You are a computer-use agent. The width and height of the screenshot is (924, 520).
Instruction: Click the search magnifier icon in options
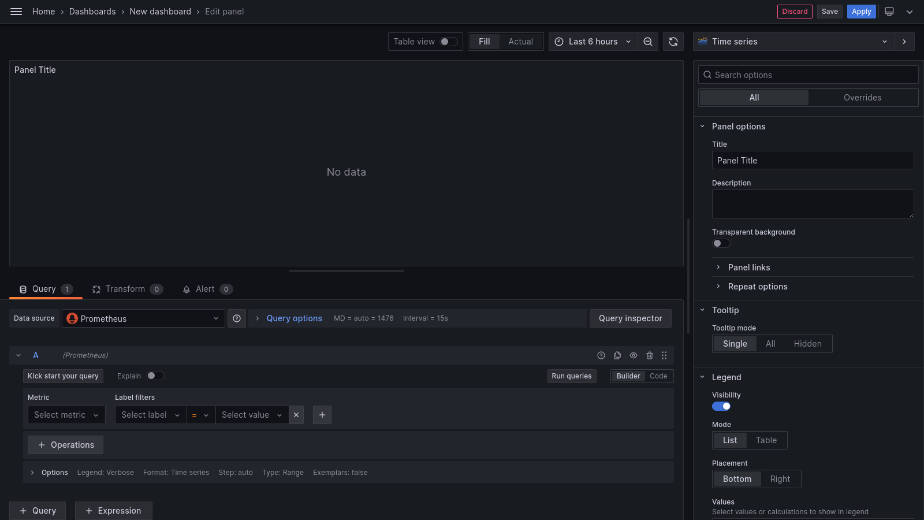[707, 75]
